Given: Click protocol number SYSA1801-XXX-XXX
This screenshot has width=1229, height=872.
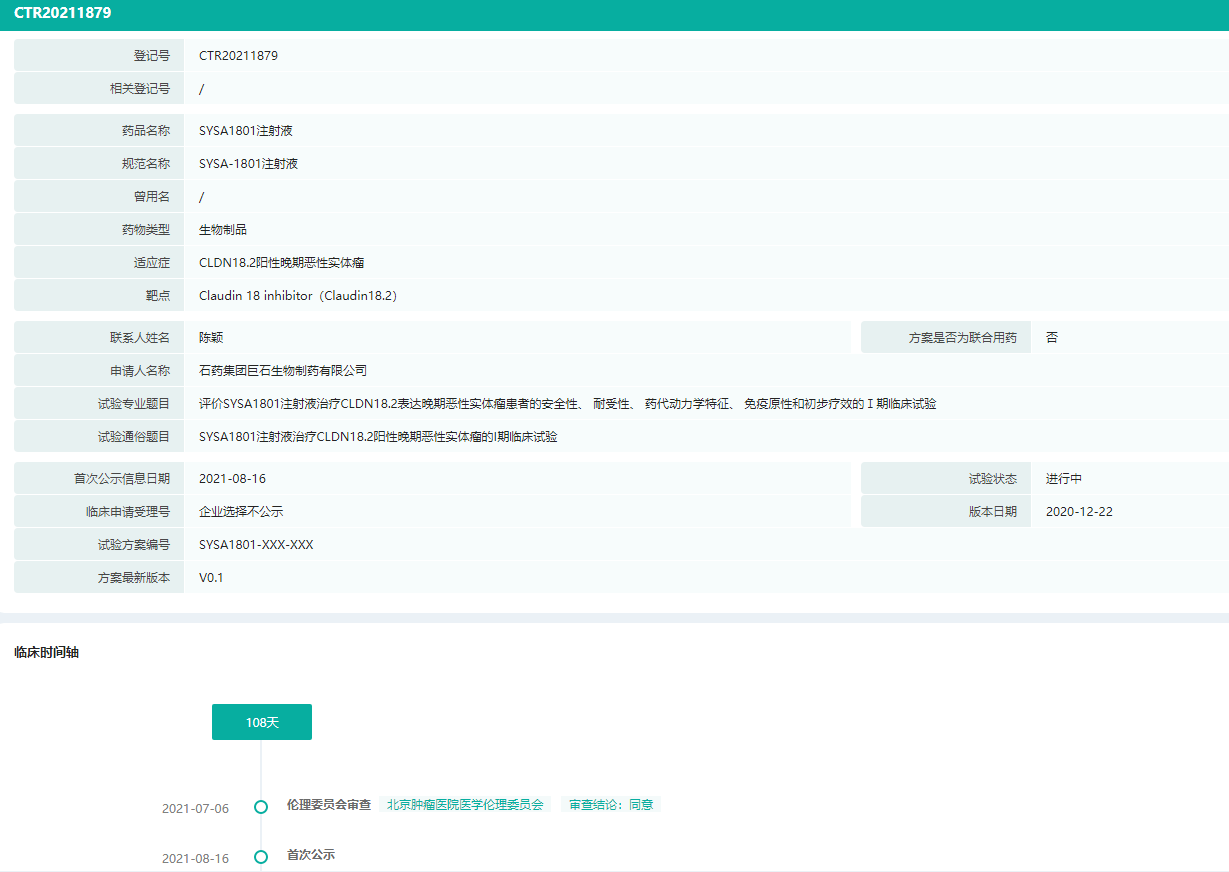Looking at the screenshot, I should point(256,545).
